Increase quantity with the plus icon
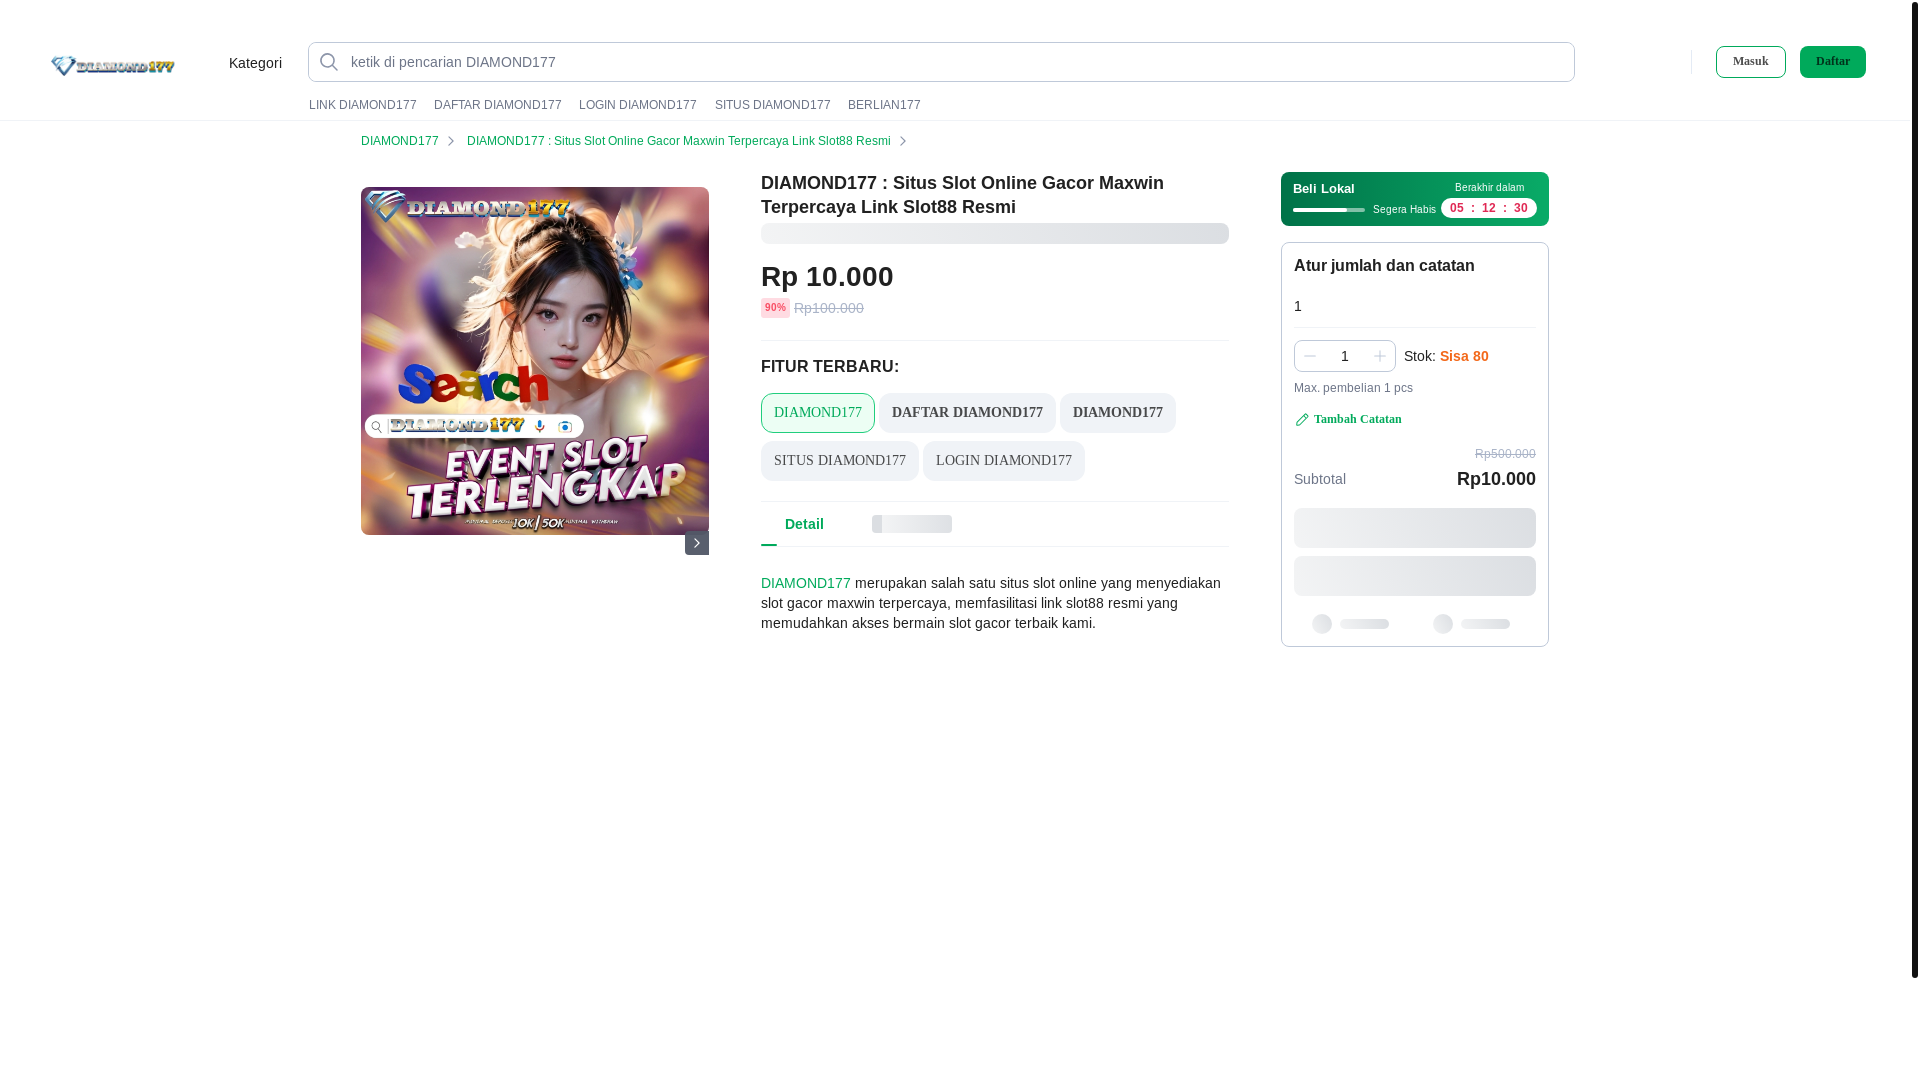Image resolution: width=1920 pixels, height=1080 pixels. pos(1380,356)
